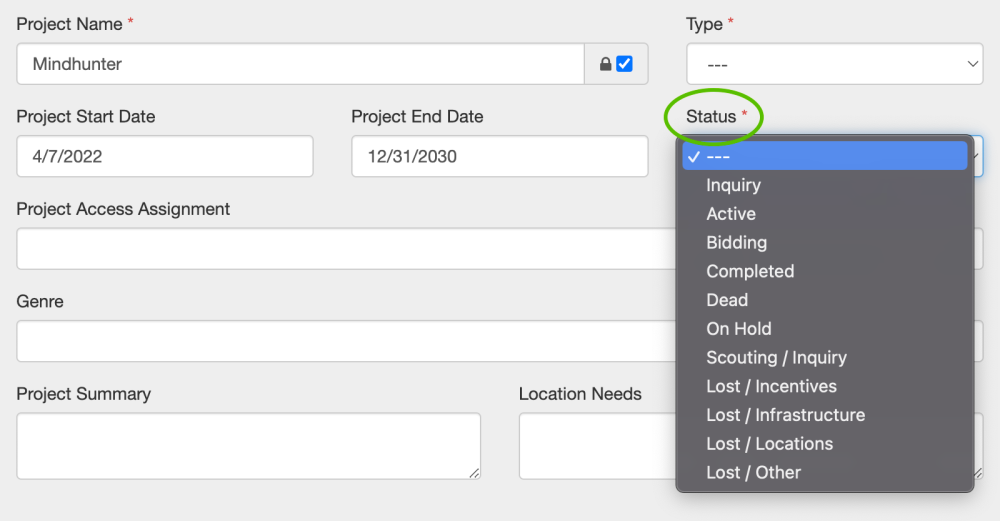Uncheck the Project Name lock checkbox
1000x521 pixels.
[x=624, y=64]
